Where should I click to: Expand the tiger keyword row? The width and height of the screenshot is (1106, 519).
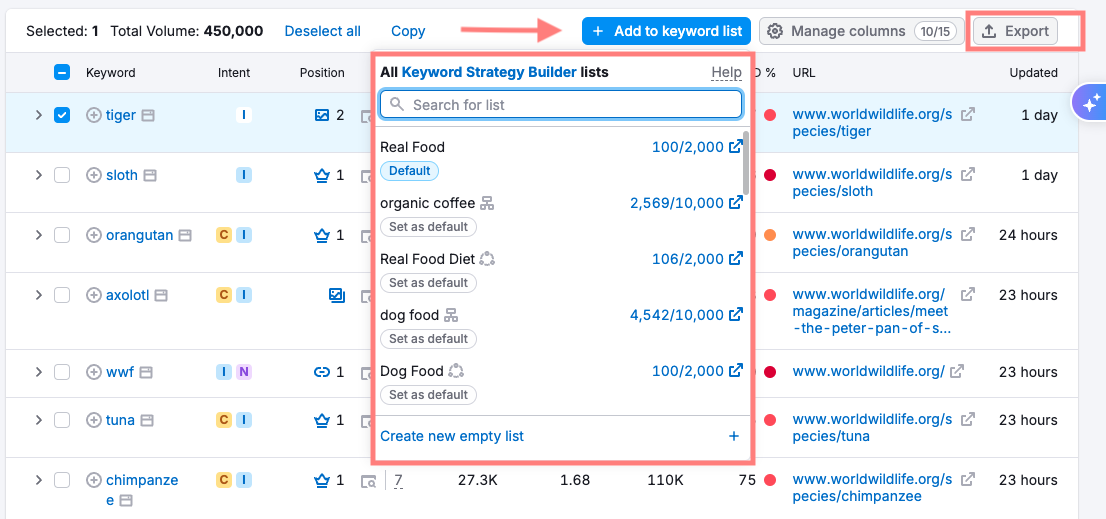38,115
